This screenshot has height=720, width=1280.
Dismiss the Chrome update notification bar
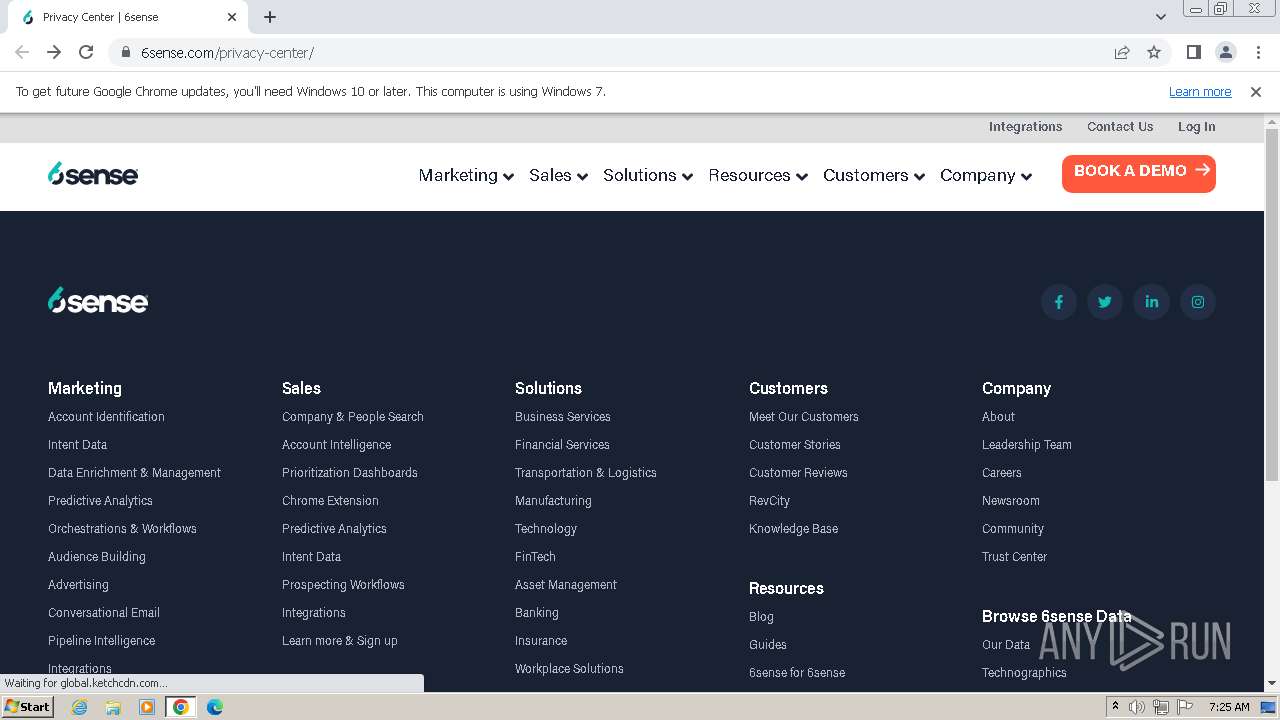tap(1256, 91)
